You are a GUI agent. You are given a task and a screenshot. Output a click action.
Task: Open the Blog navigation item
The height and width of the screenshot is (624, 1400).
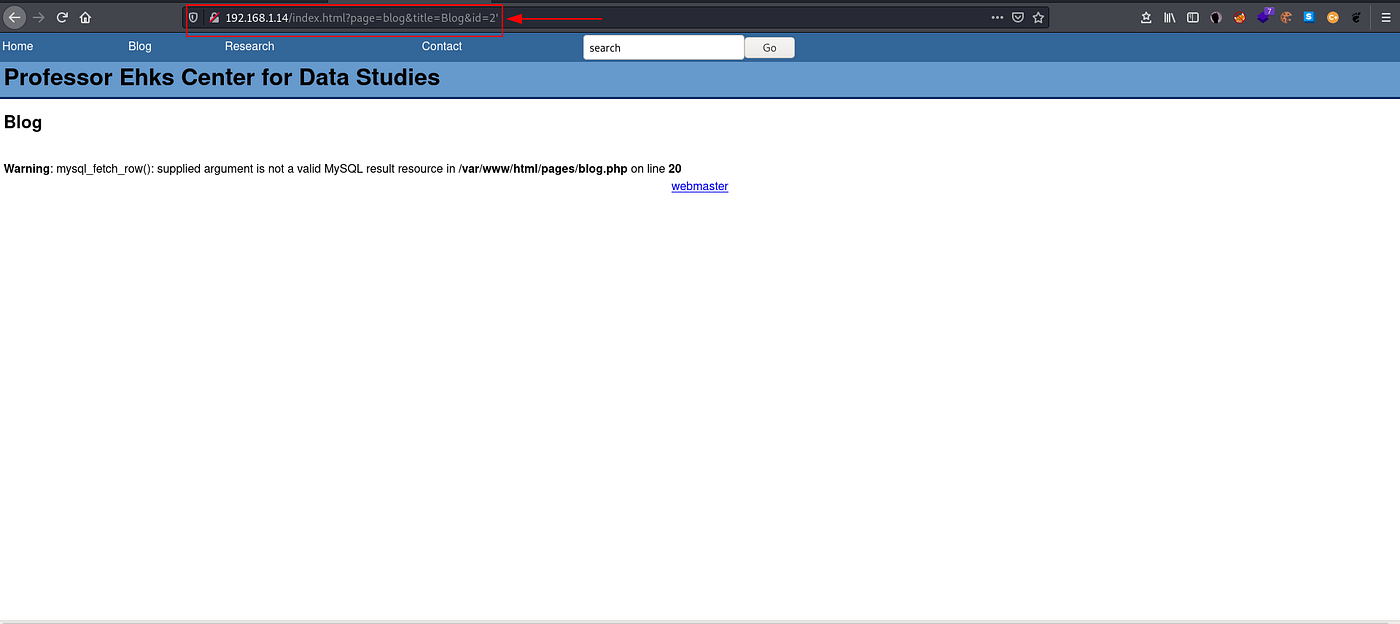click(x=139, y=46)
